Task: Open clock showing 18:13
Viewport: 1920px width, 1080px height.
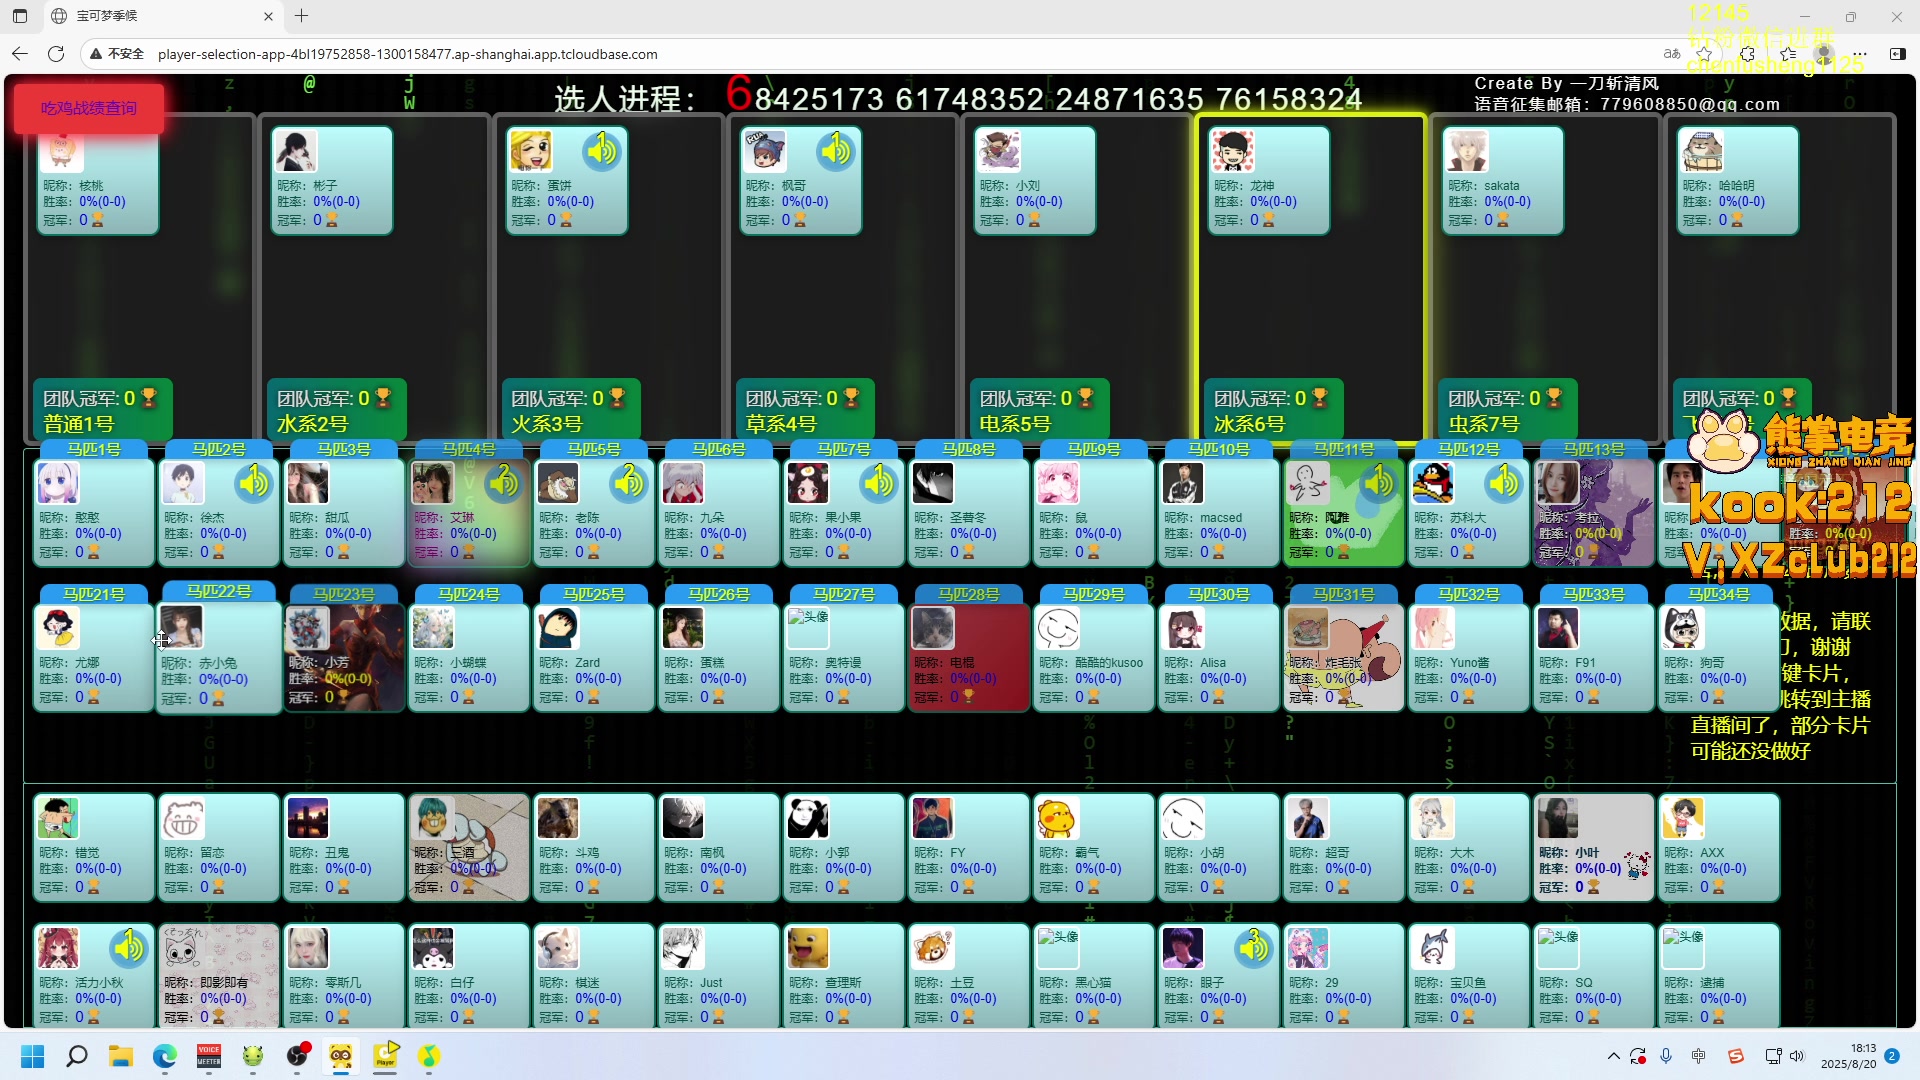Action: click(1848, 1056)
